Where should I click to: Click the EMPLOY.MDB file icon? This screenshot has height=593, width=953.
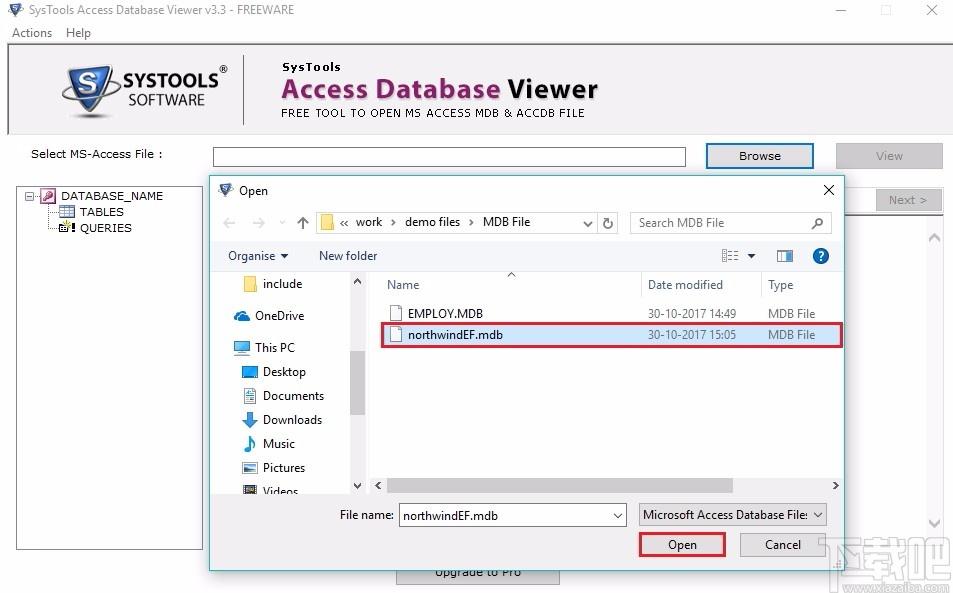click(396, 314)
